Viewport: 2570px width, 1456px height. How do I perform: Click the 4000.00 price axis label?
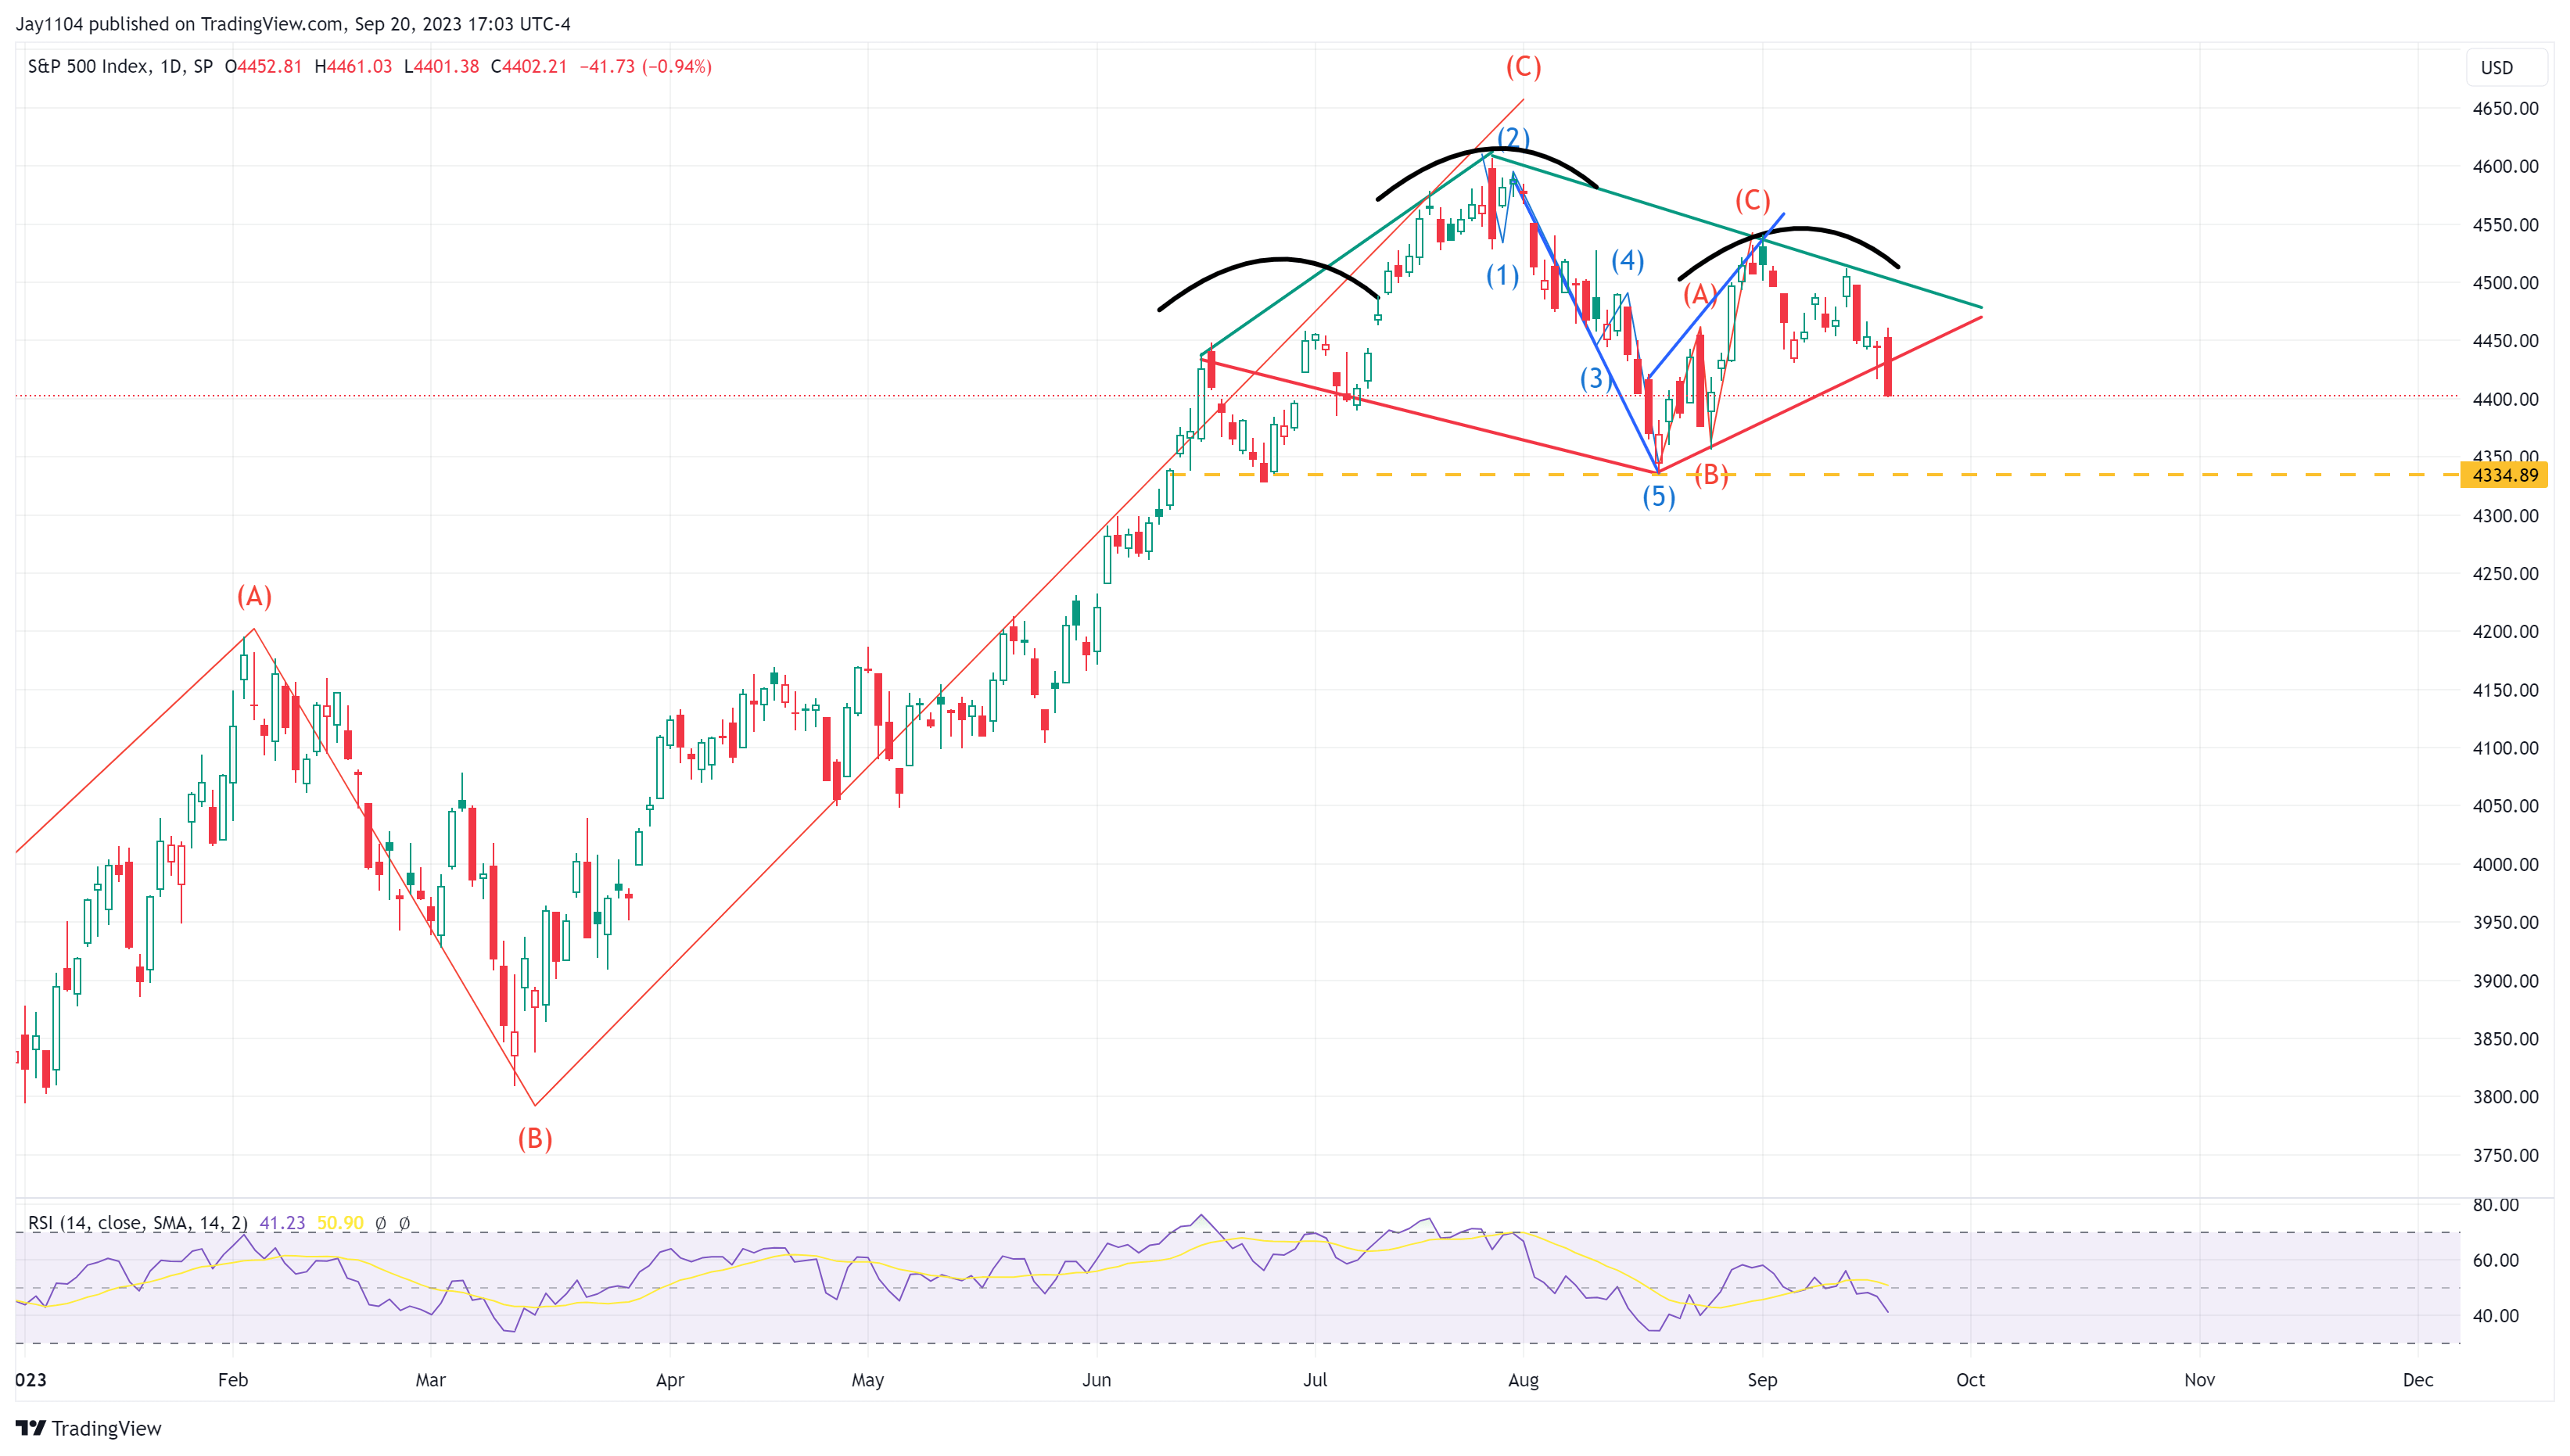coord(2505,864)
